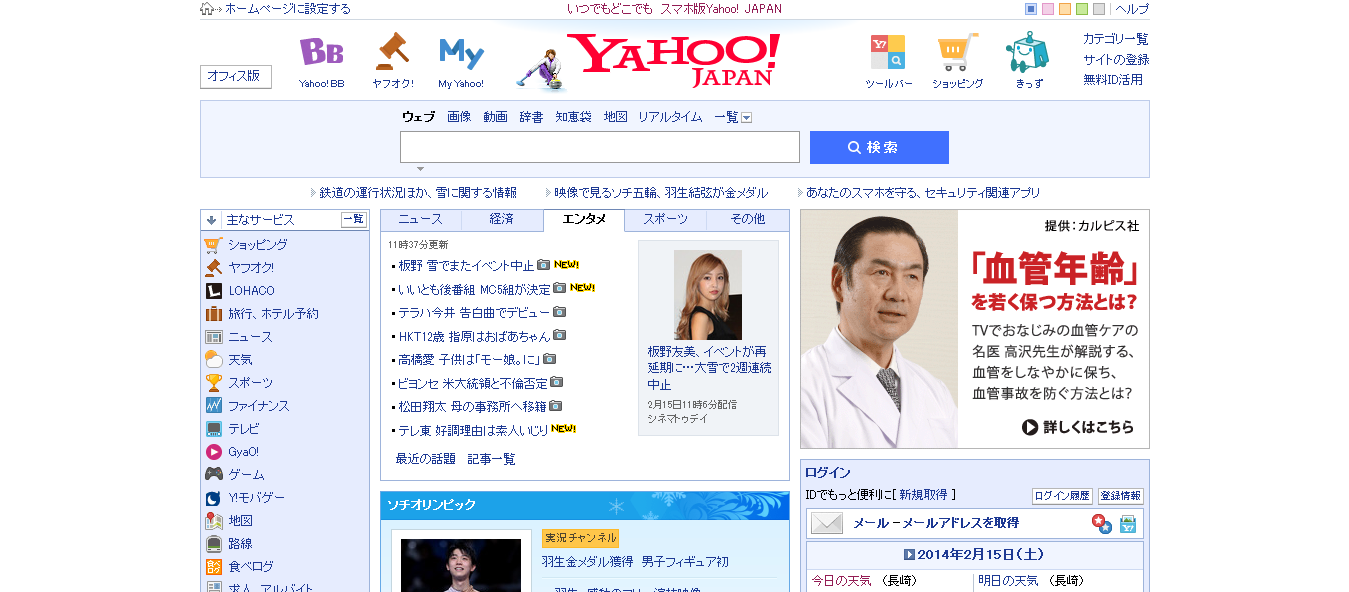Viewport: 1349px width, 592px height.
Task: Switch to the その他 news tab
Action: click(x=747, y=219)
